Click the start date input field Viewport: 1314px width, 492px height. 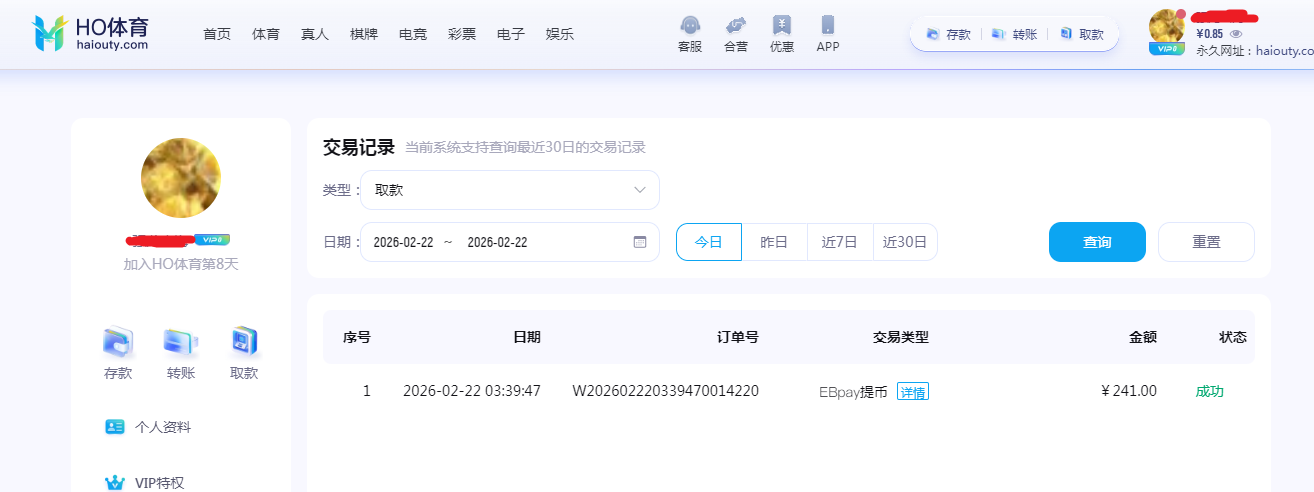click(x=403, y=242)
